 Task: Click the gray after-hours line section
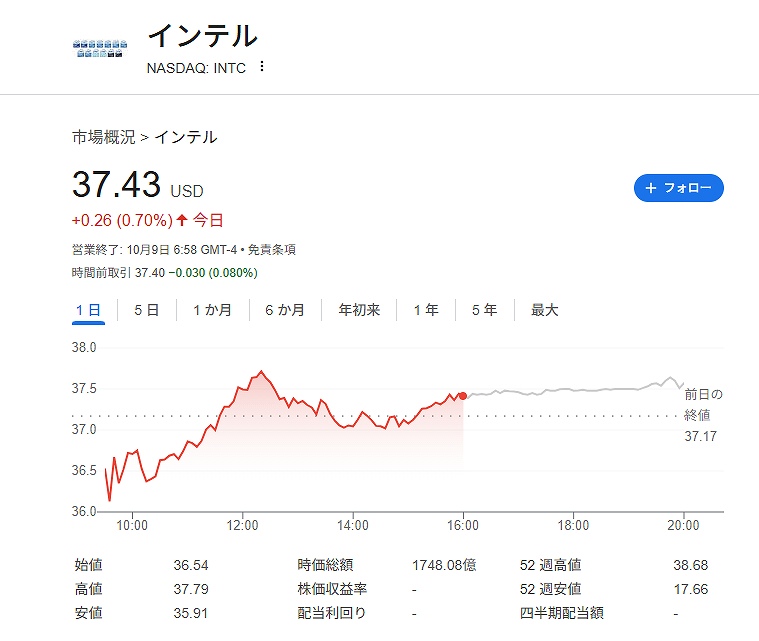(x=570, y=390)
